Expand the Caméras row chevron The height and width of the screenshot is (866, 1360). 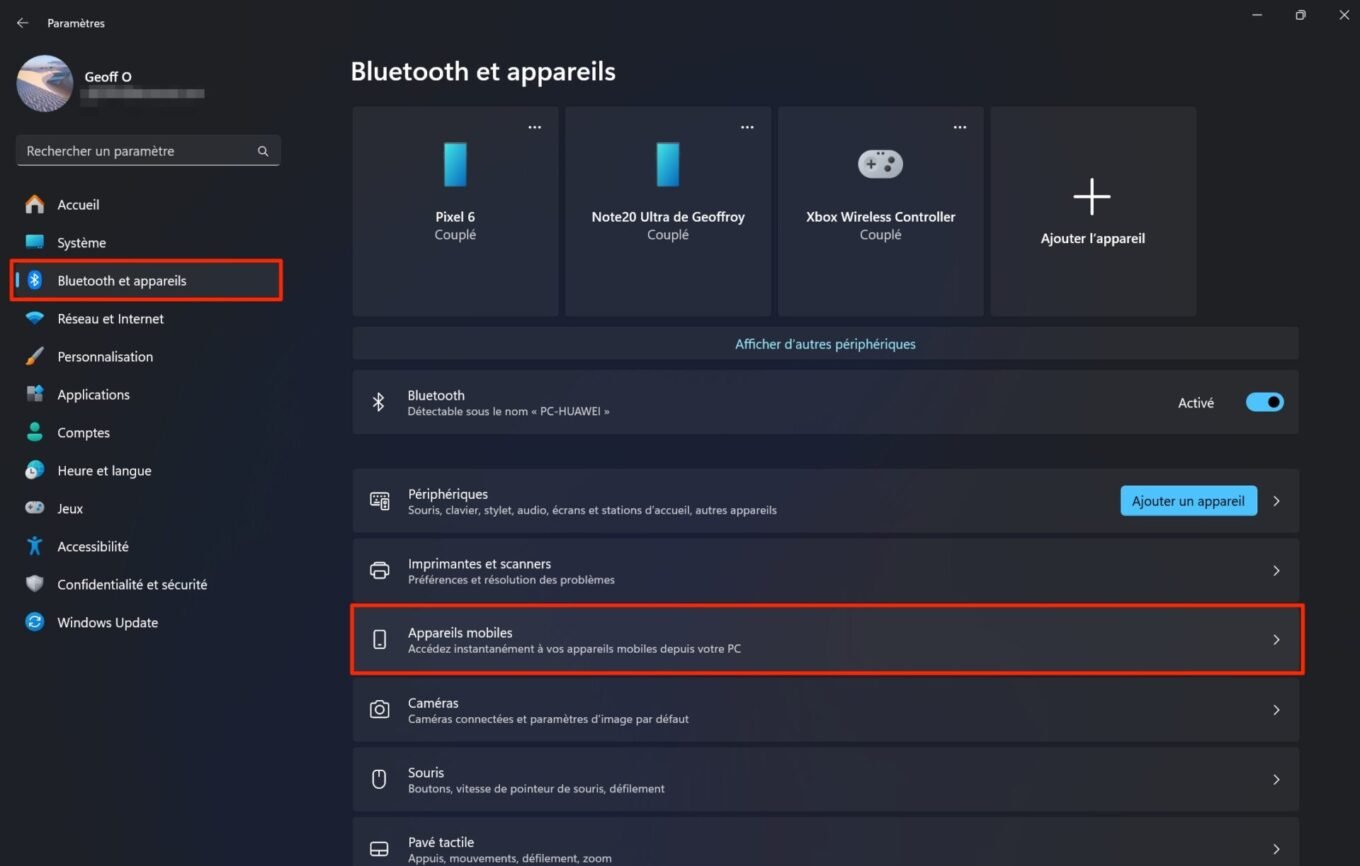click(1277, 710)
